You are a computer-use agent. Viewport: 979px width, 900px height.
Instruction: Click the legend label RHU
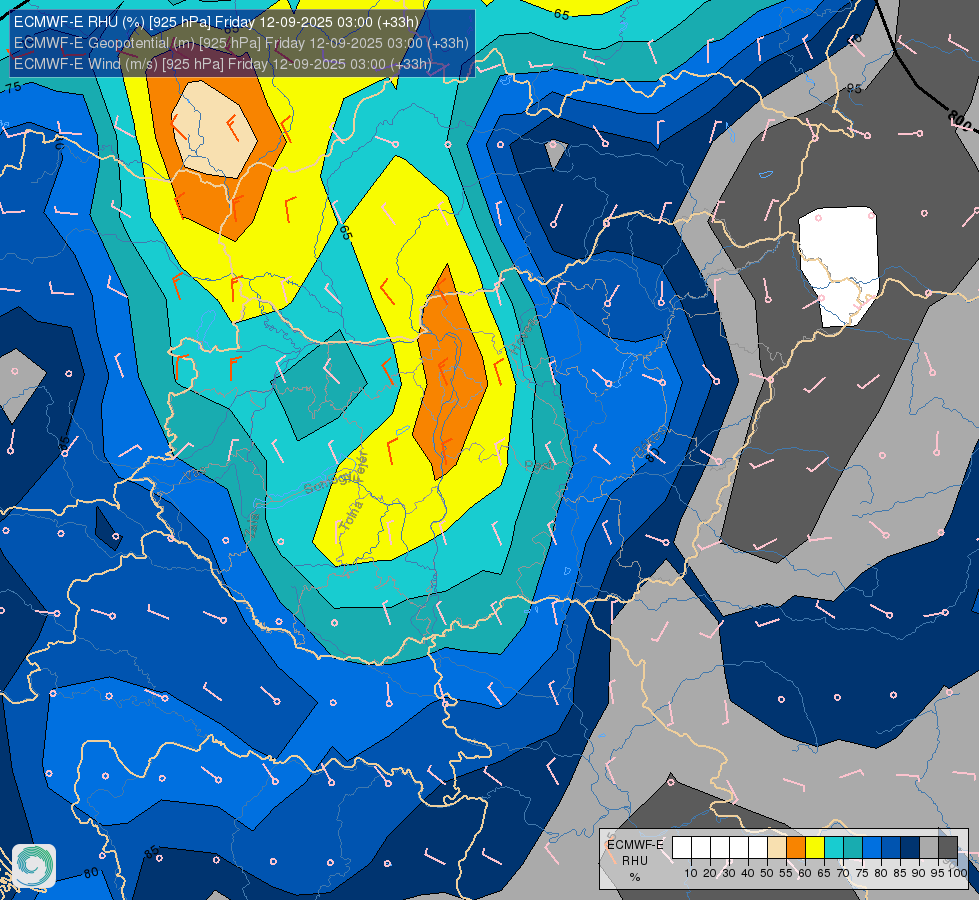(x=635, y=861)
